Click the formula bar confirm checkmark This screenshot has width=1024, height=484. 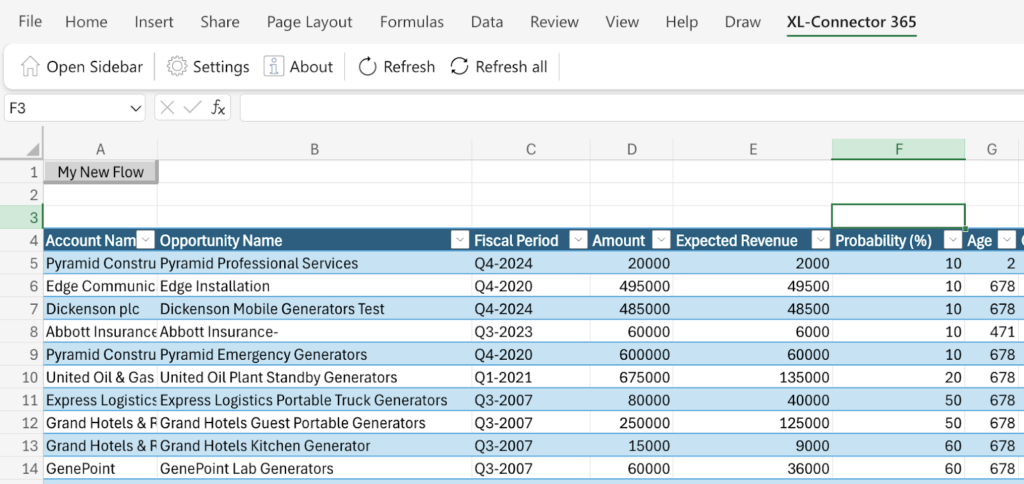[x=192, y=108]
